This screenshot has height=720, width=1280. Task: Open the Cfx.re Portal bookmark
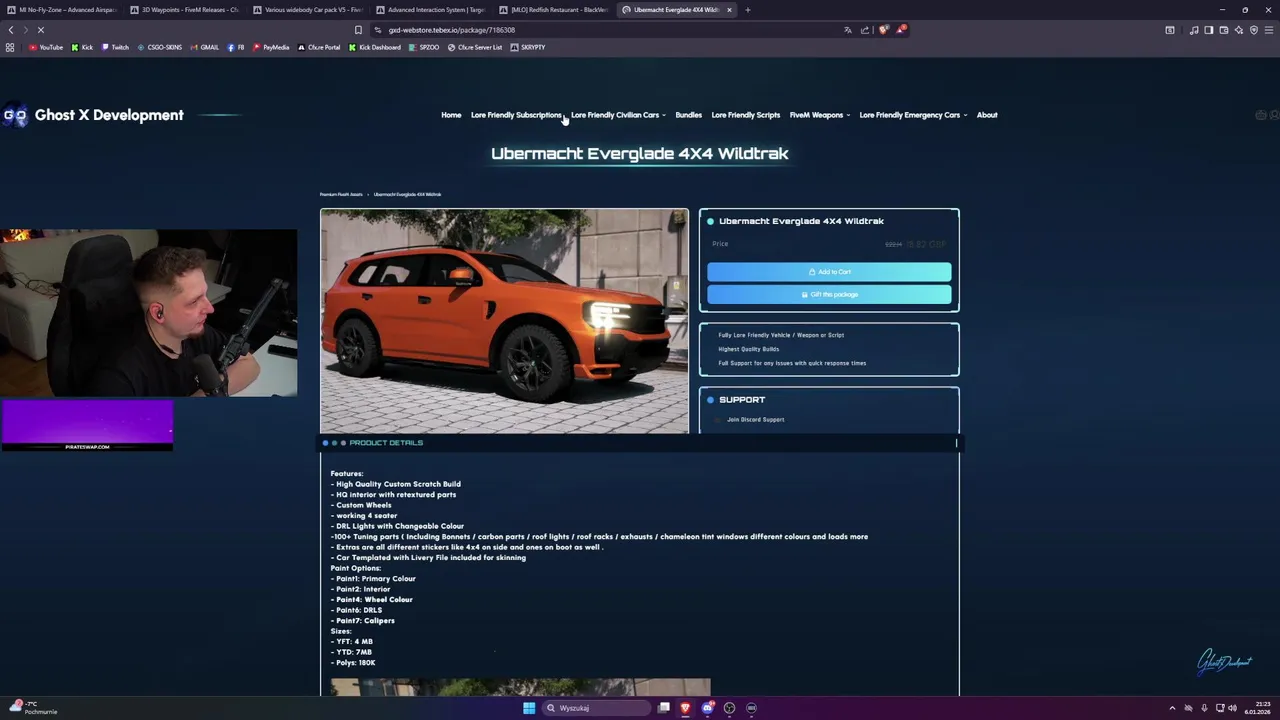[319, 47]
